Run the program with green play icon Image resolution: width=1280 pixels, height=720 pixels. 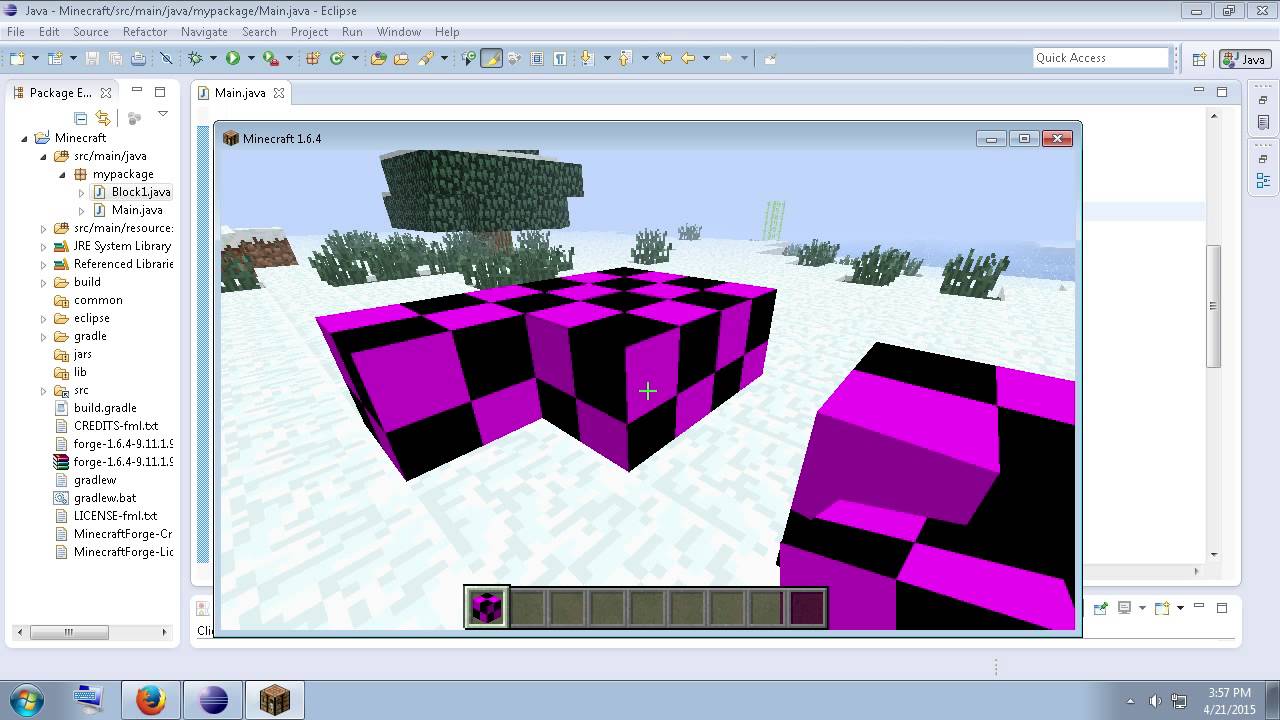(233, 58)
